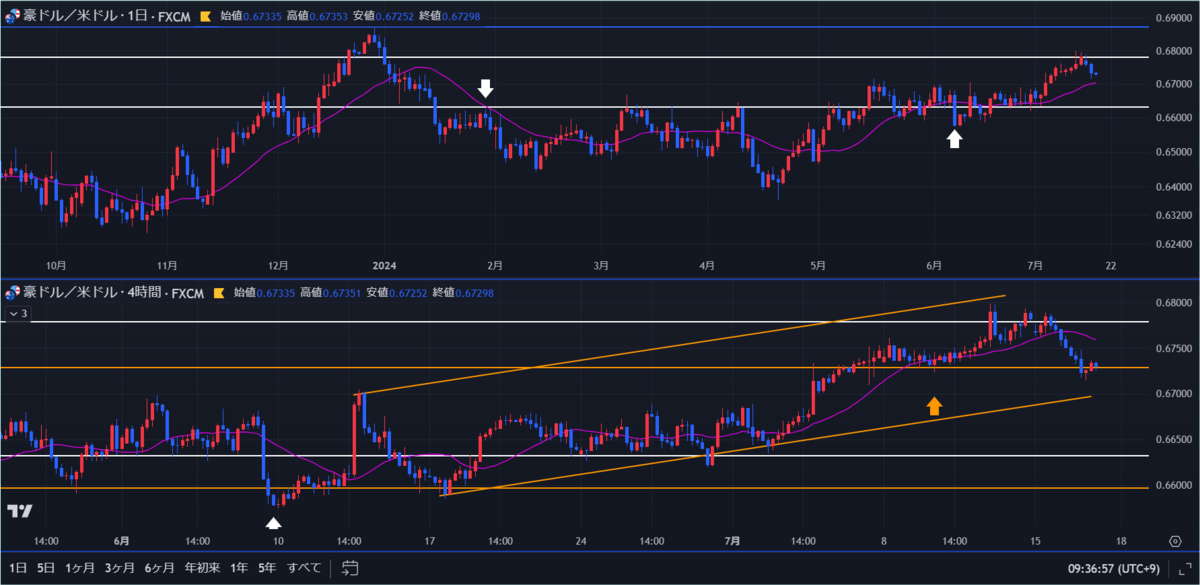
Task: Switch to the 1ヶ月 range
Action: [78, 568]
